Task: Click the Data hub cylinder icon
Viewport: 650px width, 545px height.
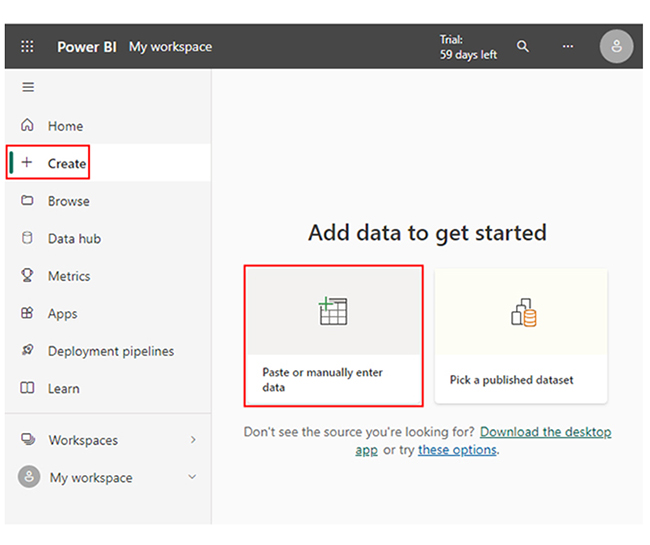Action: pyautogui.click(x=27, y=238)
